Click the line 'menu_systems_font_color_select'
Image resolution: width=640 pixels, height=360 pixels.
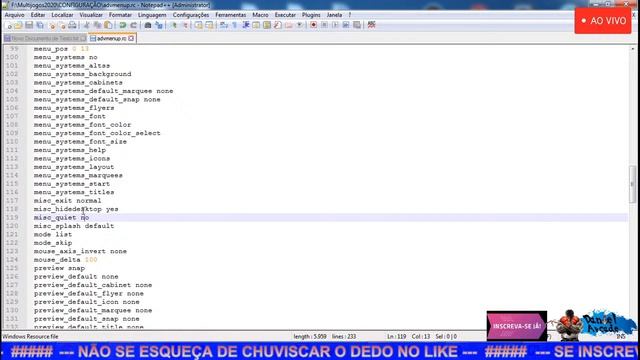(97, 133)
